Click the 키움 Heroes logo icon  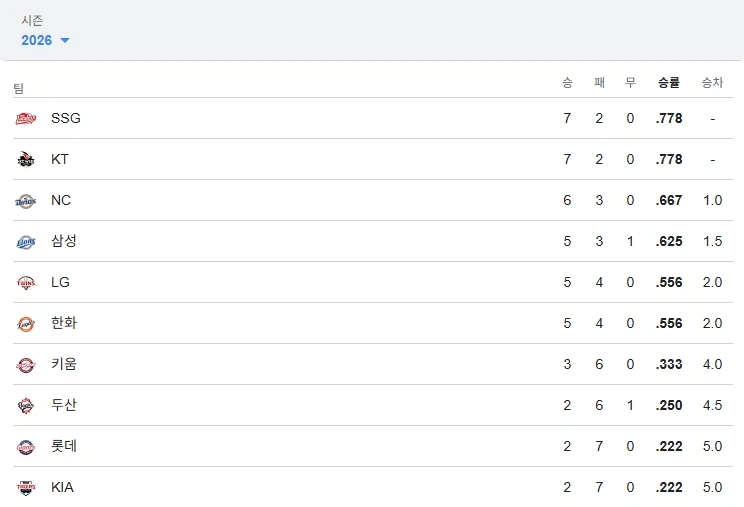click(26, 365)
